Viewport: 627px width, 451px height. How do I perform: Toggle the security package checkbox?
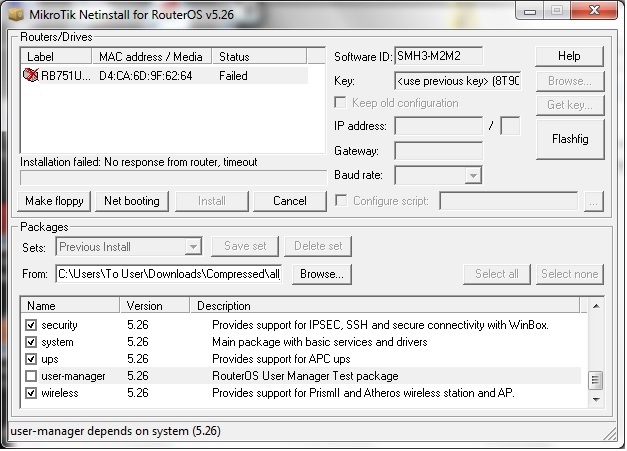tap(31, 325)
